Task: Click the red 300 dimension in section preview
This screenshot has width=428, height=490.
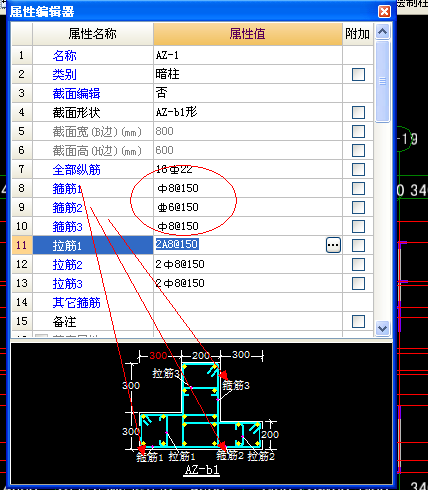Action: coord(158,355)
